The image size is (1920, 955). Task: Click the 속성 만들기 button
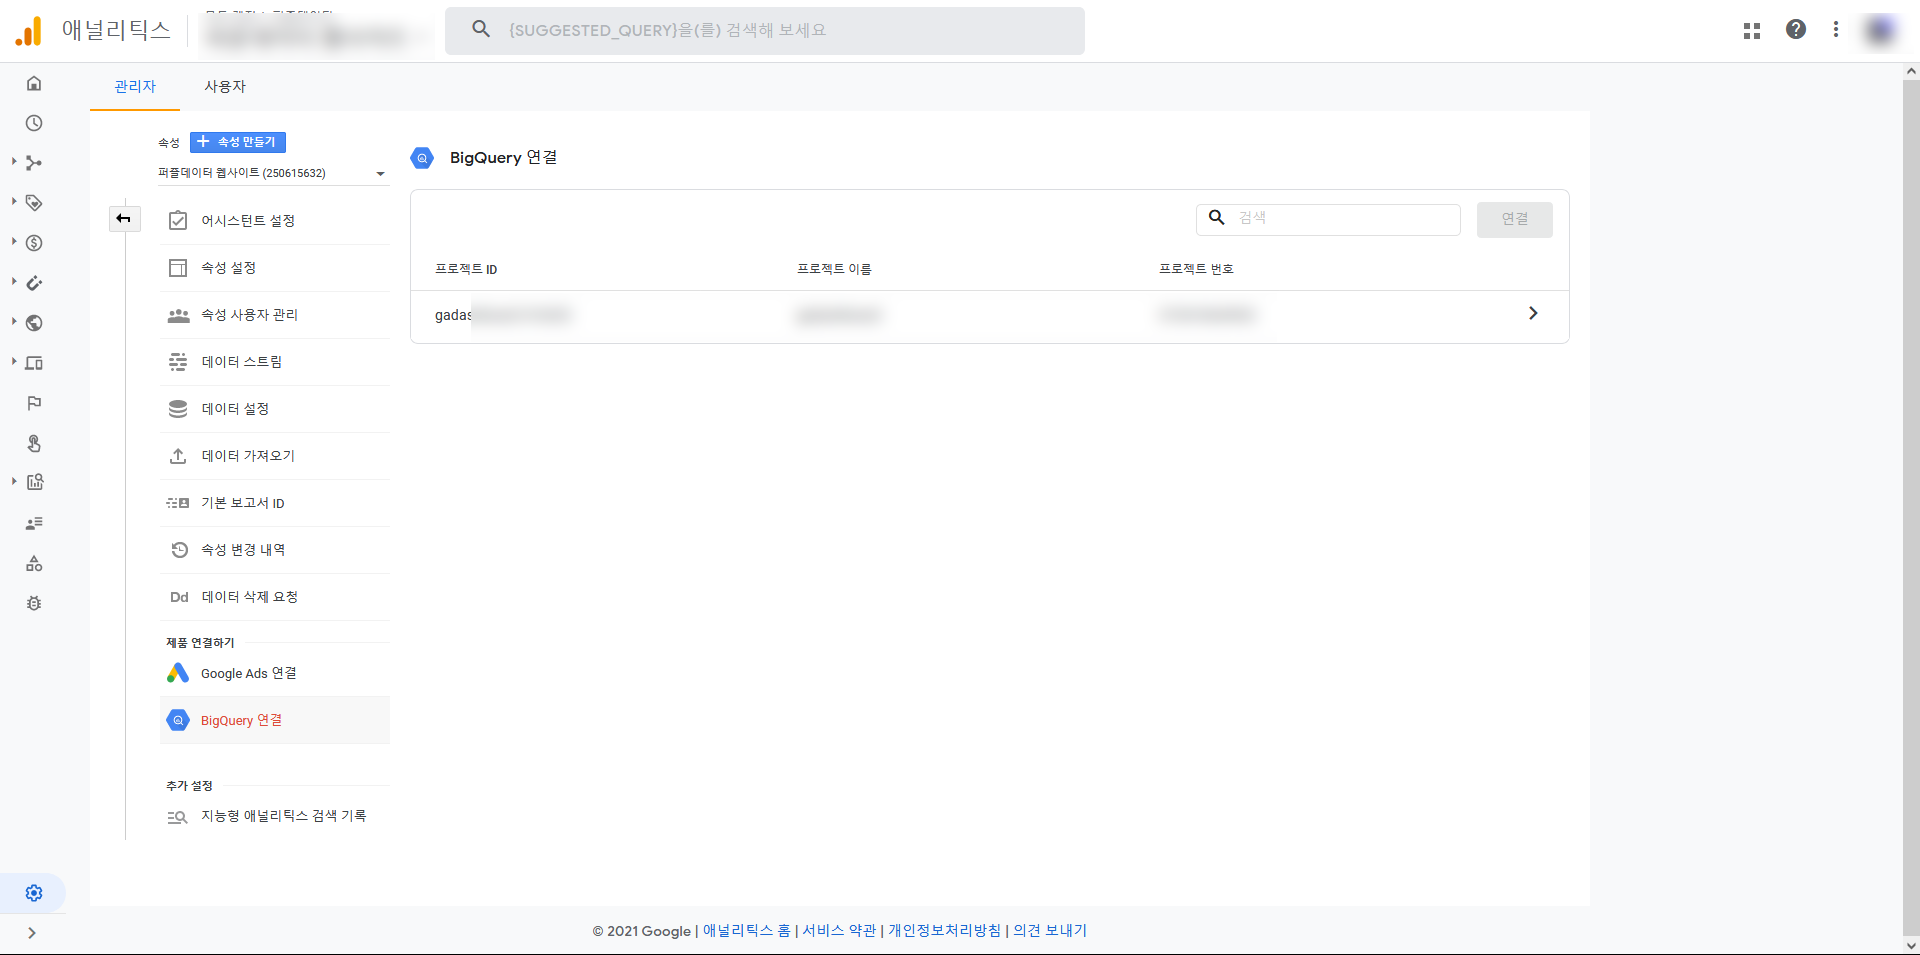tap(238, 142)
